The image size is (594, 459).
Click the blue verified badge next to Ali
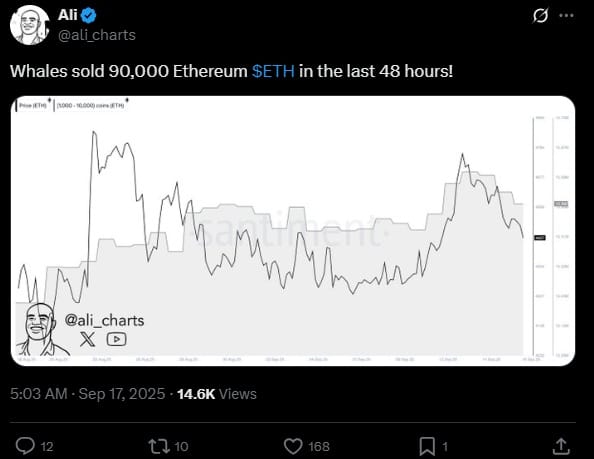pos(89,16)
